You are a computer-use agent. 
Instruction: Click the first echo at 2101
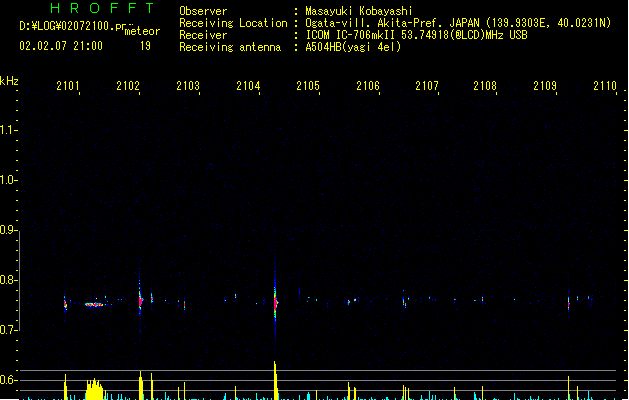click(65, 304)
